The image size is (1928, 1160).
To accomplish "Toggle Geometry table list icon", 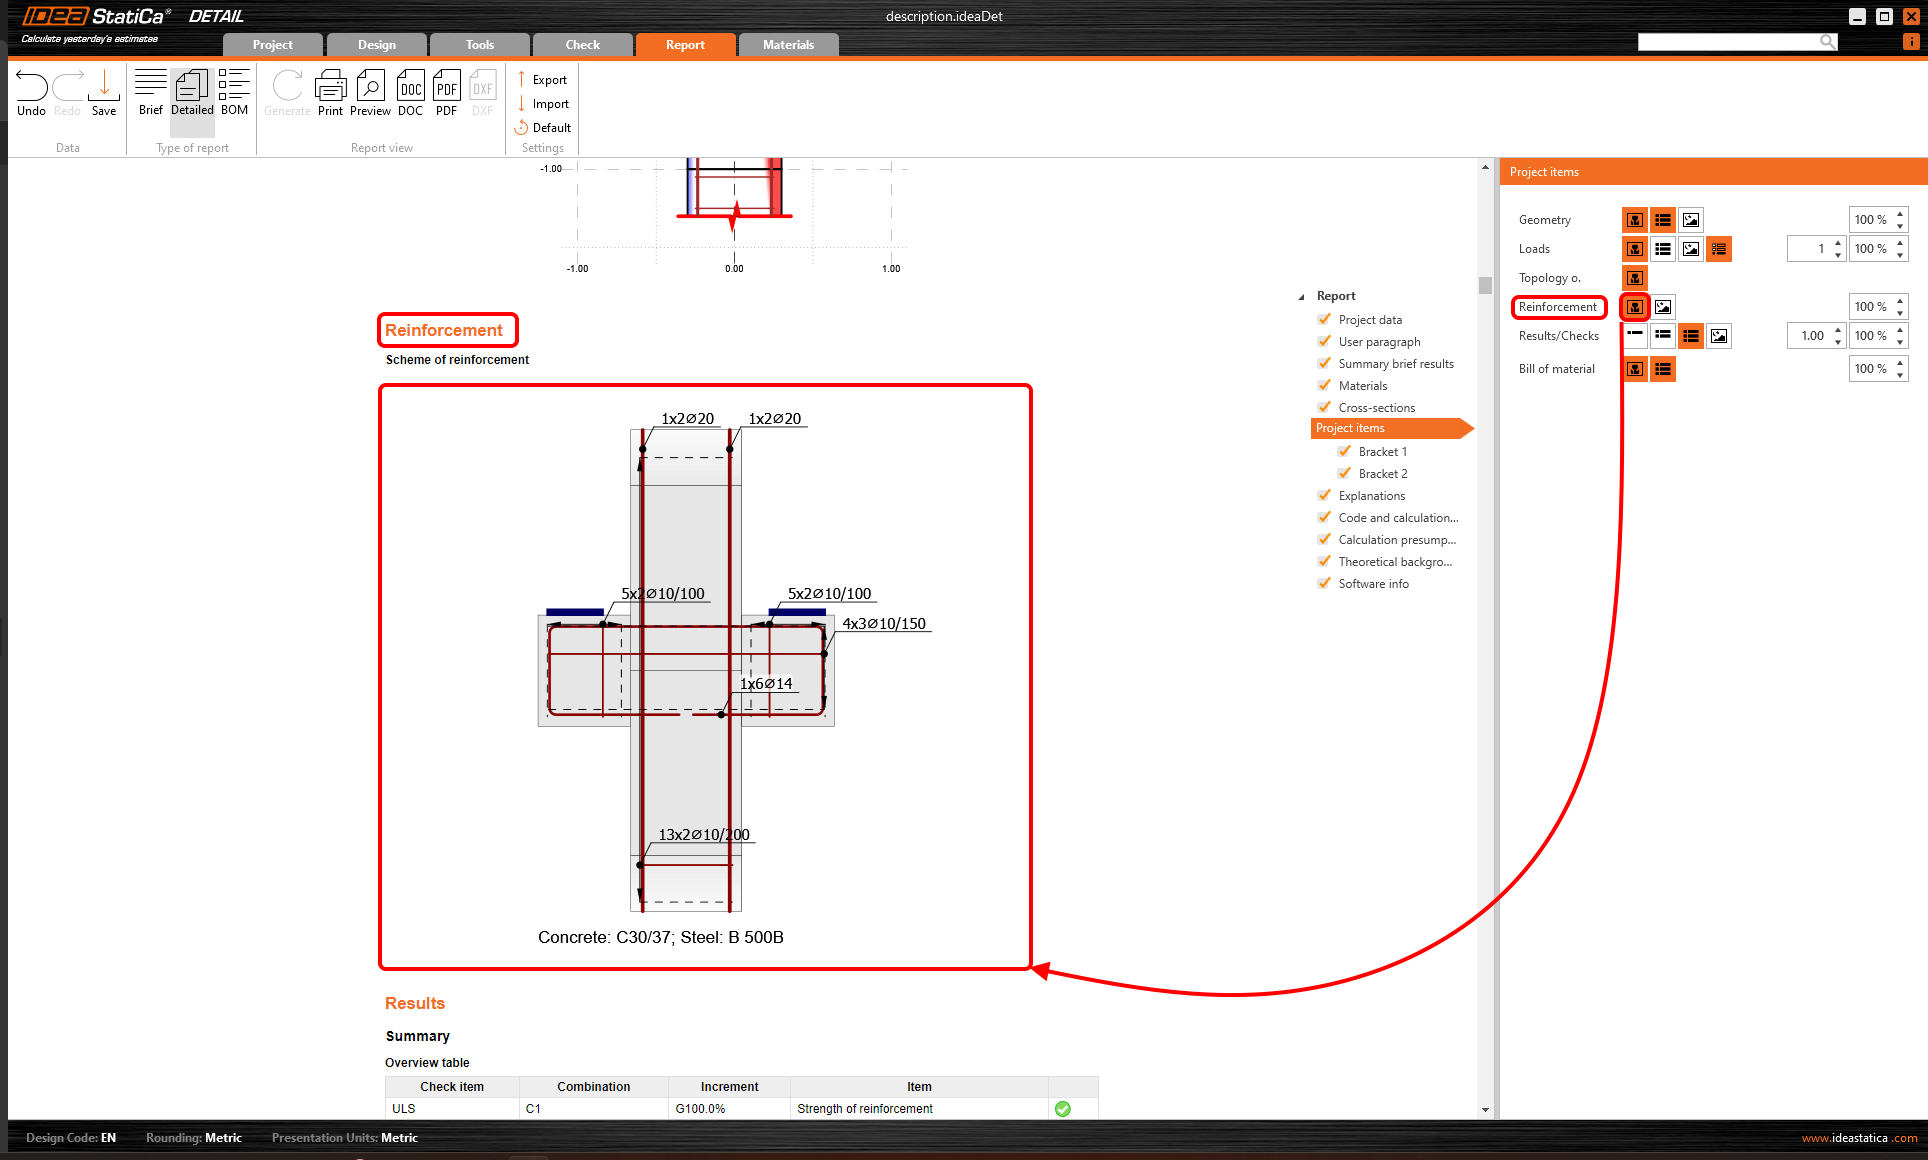I will coord(1663,220).
